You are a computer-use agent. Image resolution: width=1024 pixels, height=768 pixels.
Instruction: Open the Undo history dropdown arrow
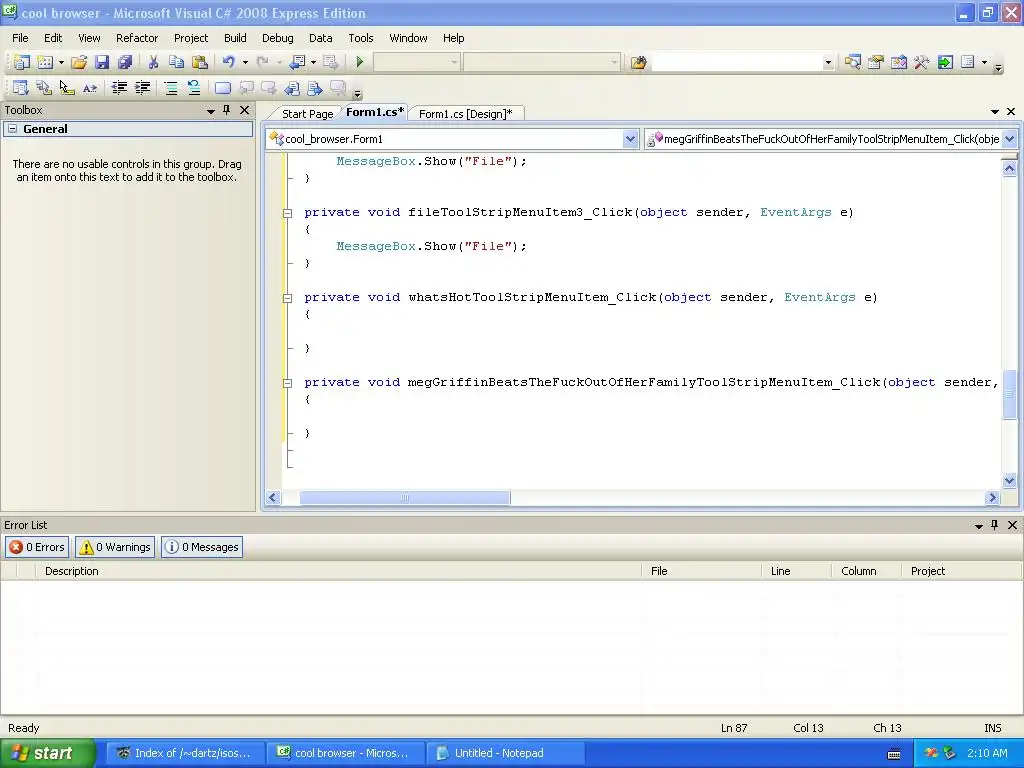tap(246, 62)
